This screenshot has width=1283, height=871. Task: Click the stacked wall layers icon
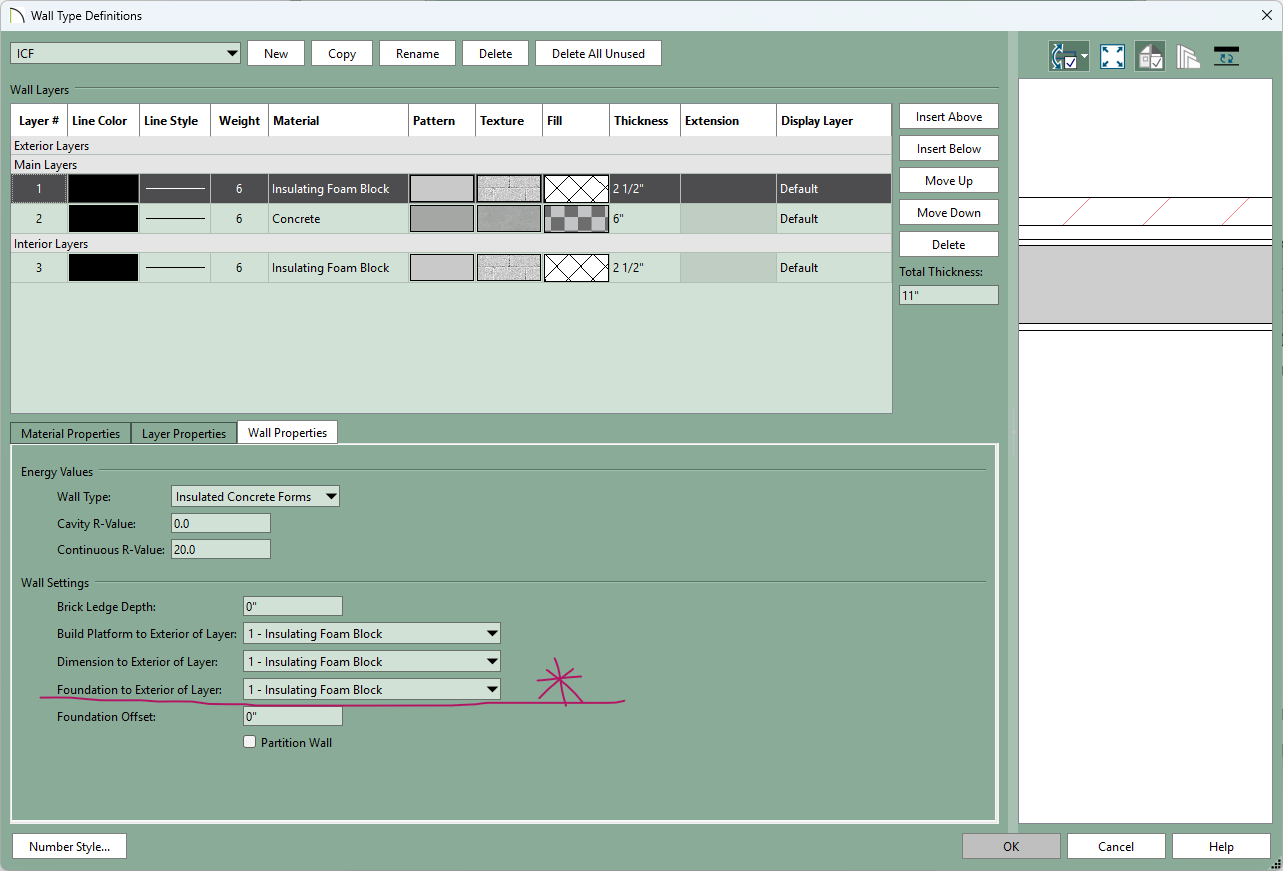pos(1188,57)
